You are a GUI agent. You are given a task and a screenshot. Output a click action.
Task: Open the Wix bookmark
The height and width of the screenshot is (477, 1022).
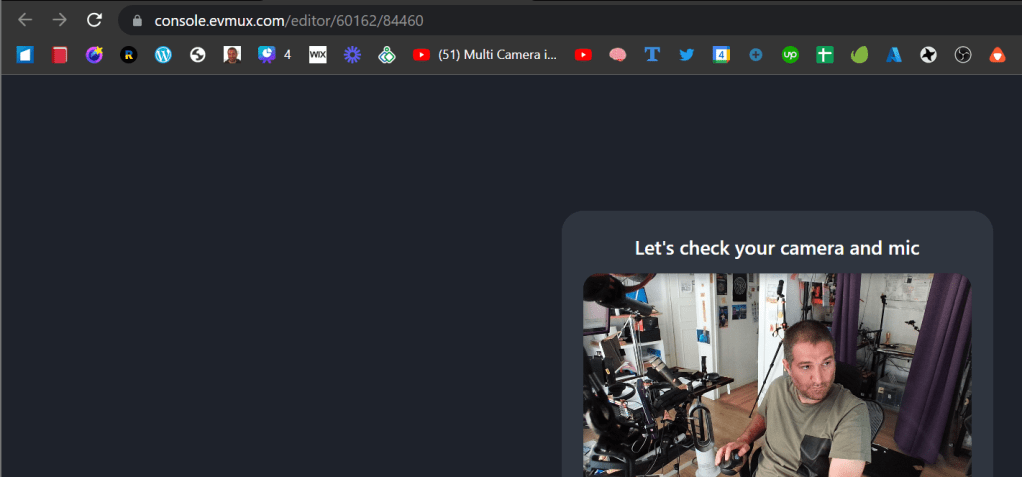pos(317,55)
